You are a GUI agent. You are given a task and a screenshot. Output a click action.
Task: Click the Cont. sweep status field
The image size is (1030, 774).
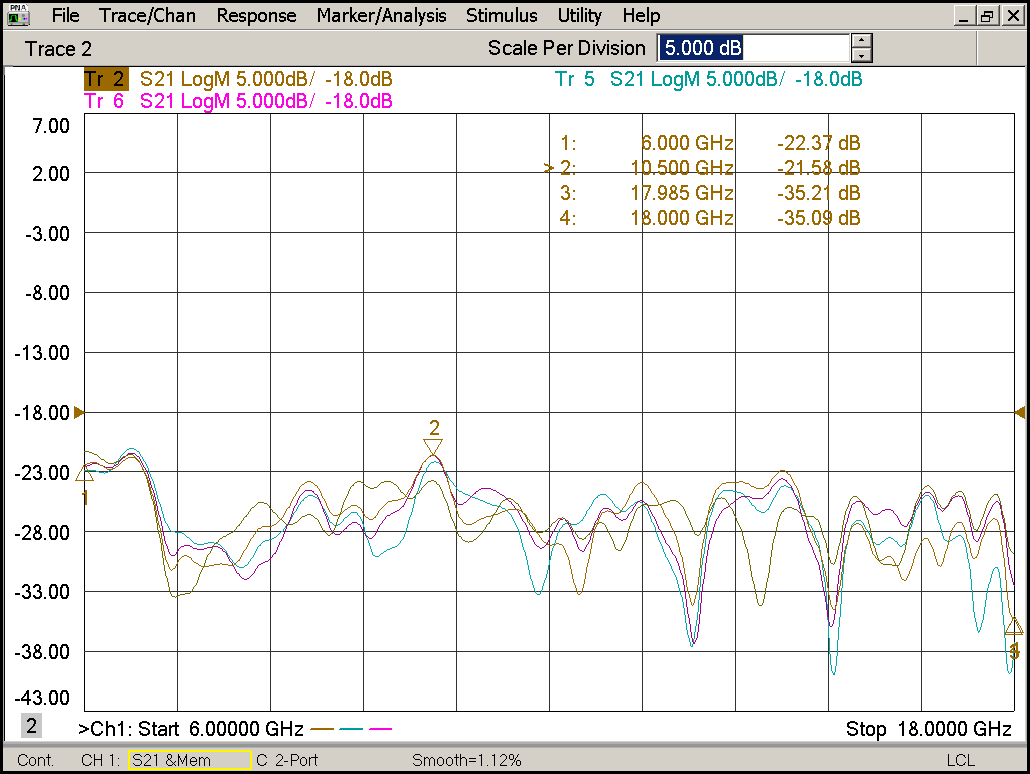click(35, 760)
